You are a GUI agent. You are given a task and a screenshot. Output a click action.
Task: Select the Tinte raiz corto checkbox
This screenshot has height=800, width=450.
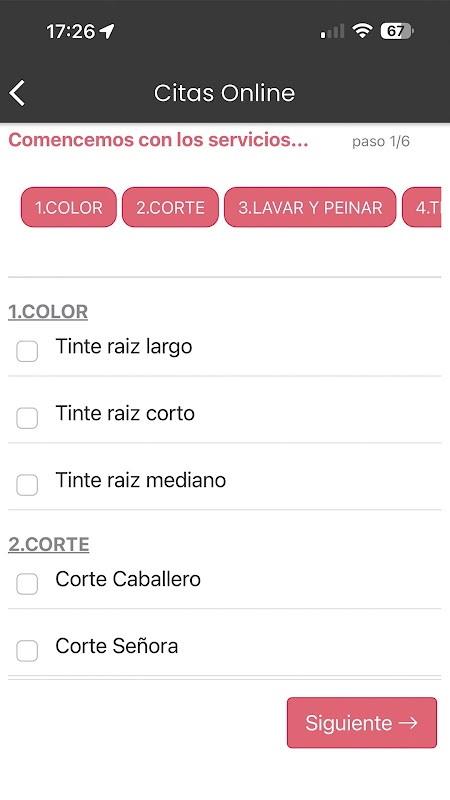click(27, 418)
